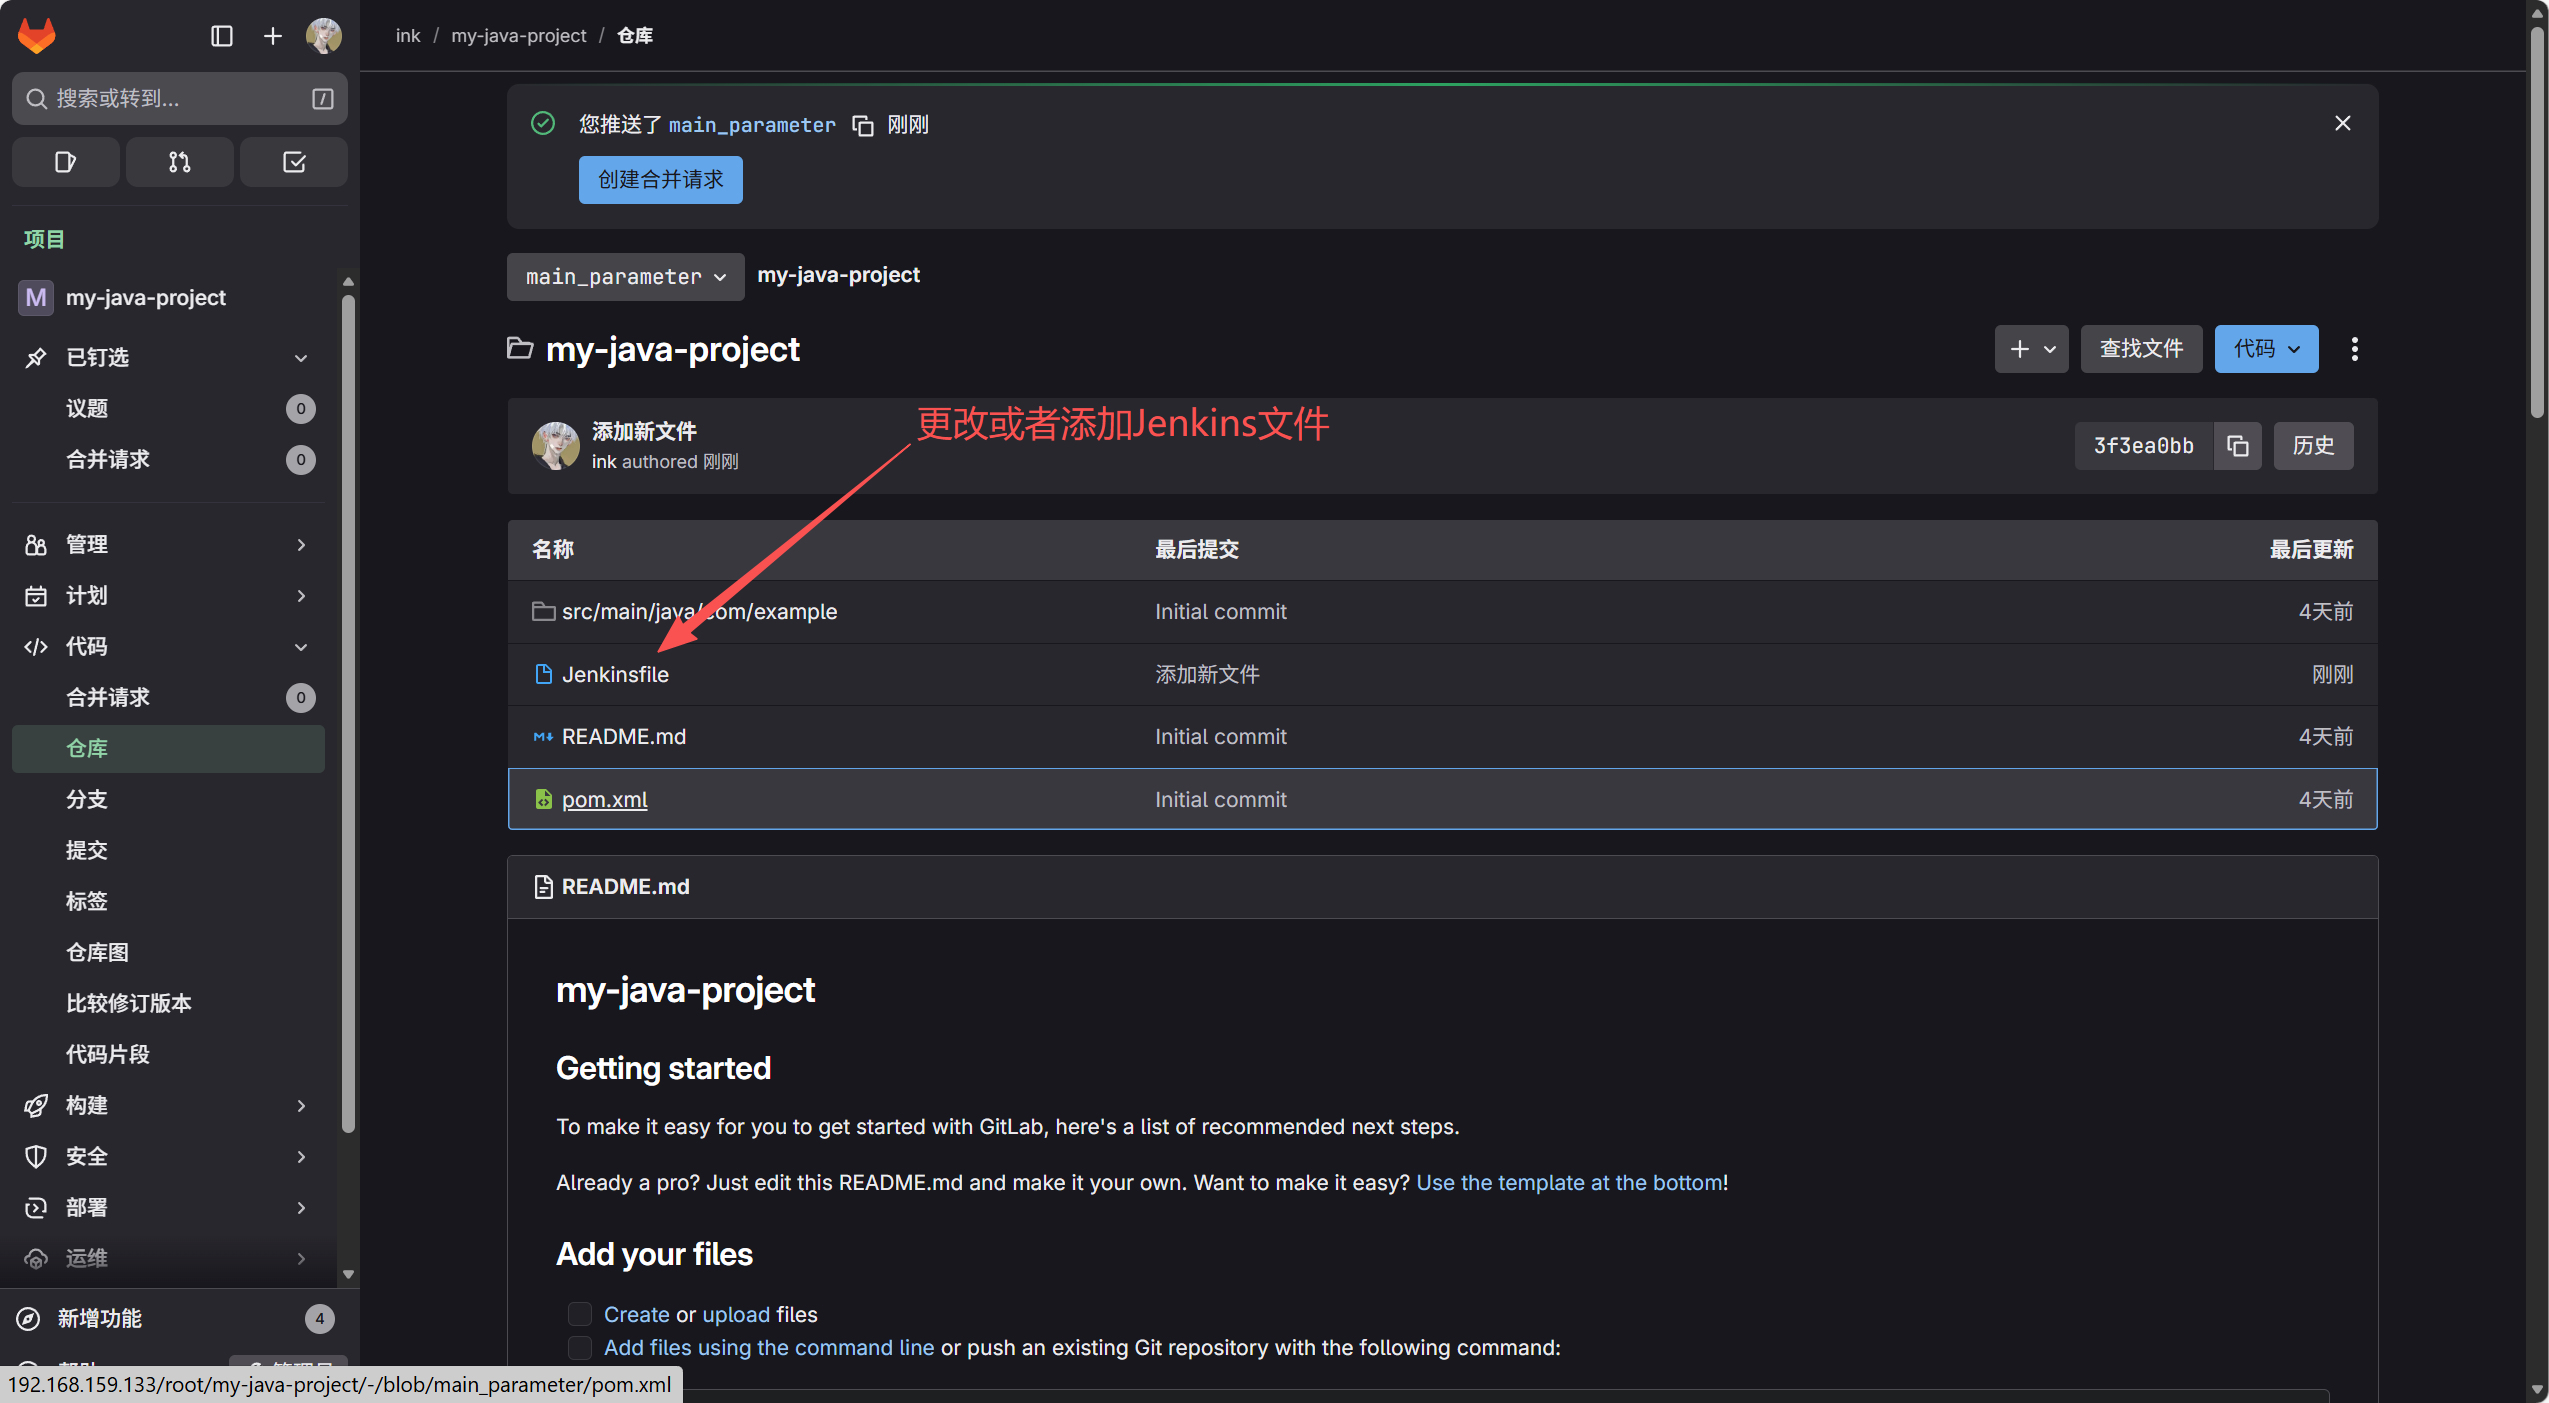The width and height of the screenshot is (2549, 1403).
Task: Copy the main_parameter branch name
Action: [x=862, y=125]
